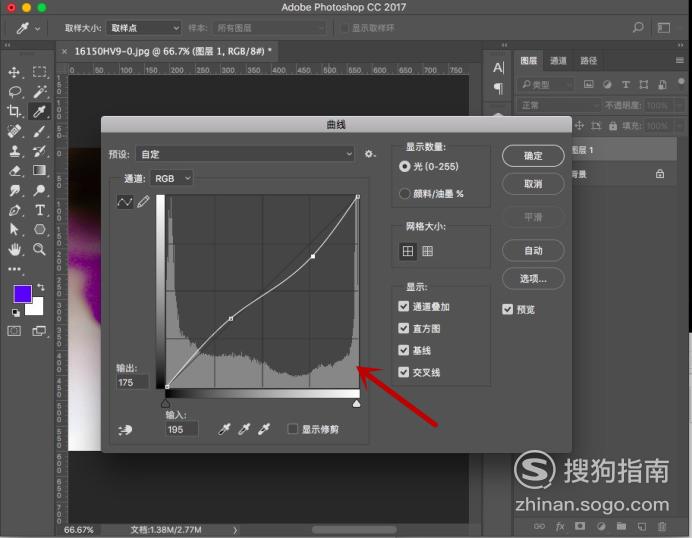692x538 pixels.
Task: Select the Brush tool
Action: click(x=39, y=131)
